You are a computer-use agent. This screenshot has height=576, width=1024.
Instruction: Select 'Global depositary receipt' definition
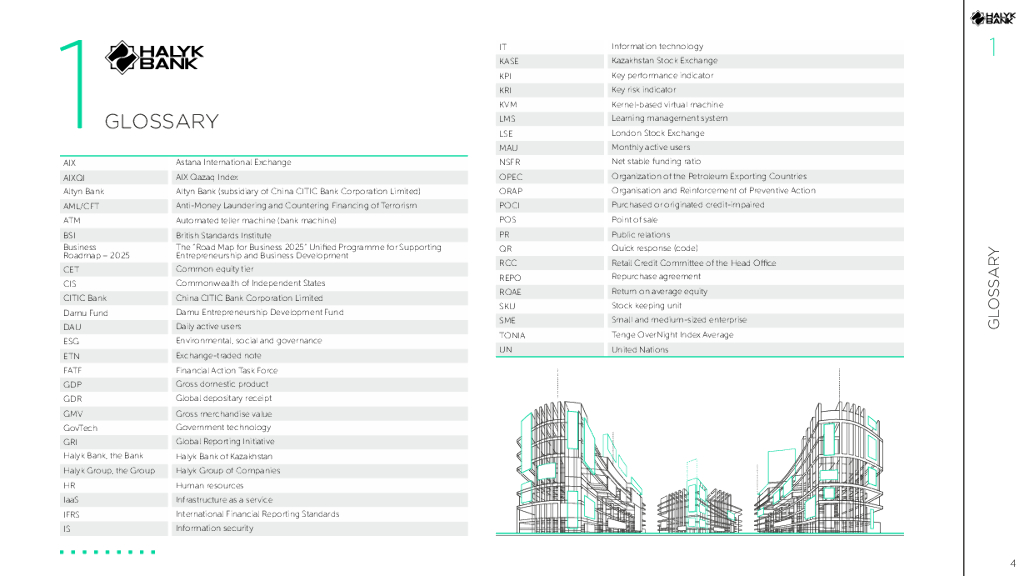[x=223, y=398]
